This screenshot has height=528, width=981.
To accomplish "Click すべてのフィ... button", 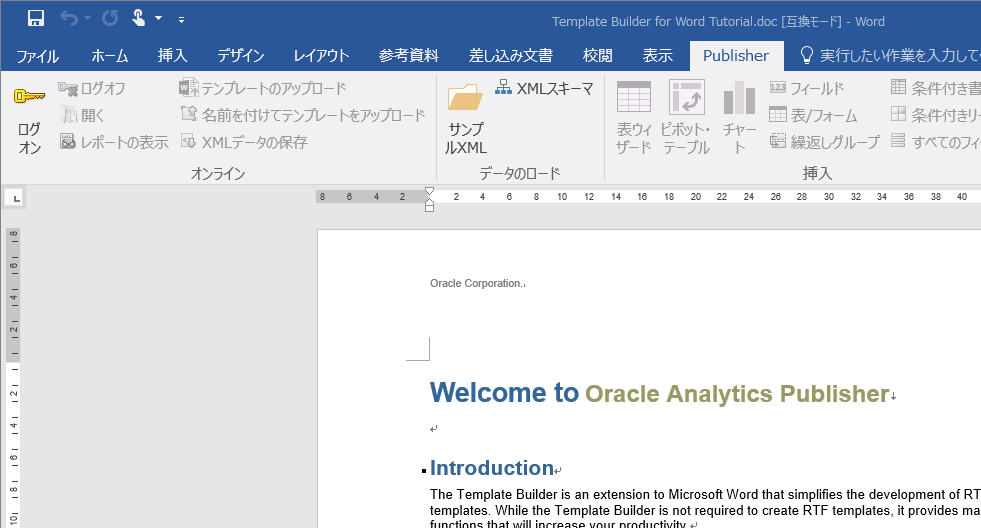I will coord(935,142).
